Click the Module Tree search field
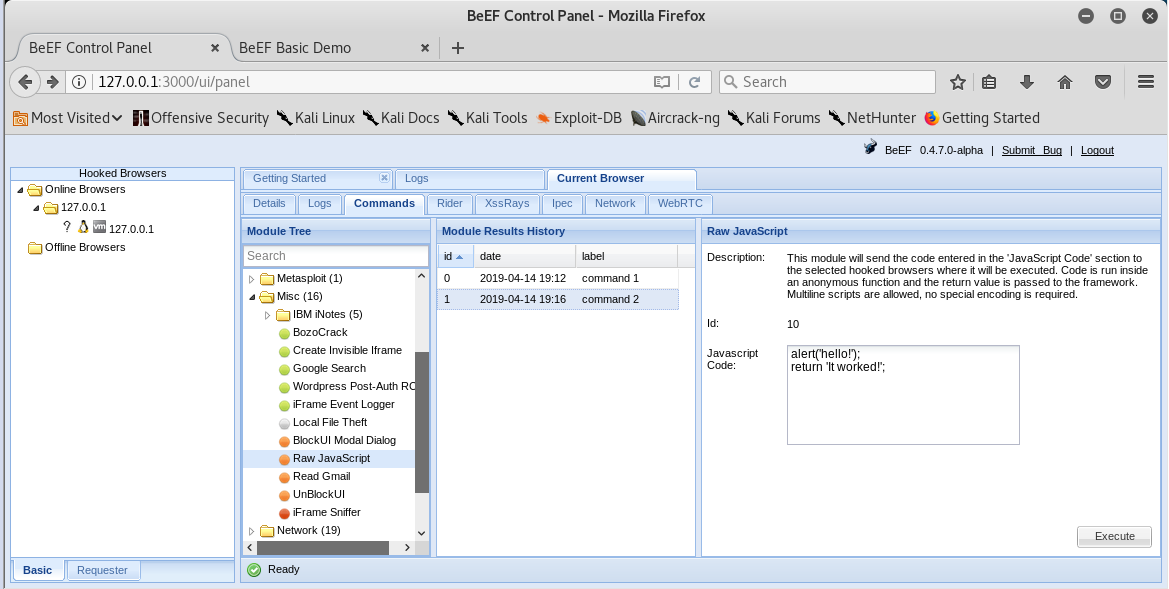 tap(335, 256)
